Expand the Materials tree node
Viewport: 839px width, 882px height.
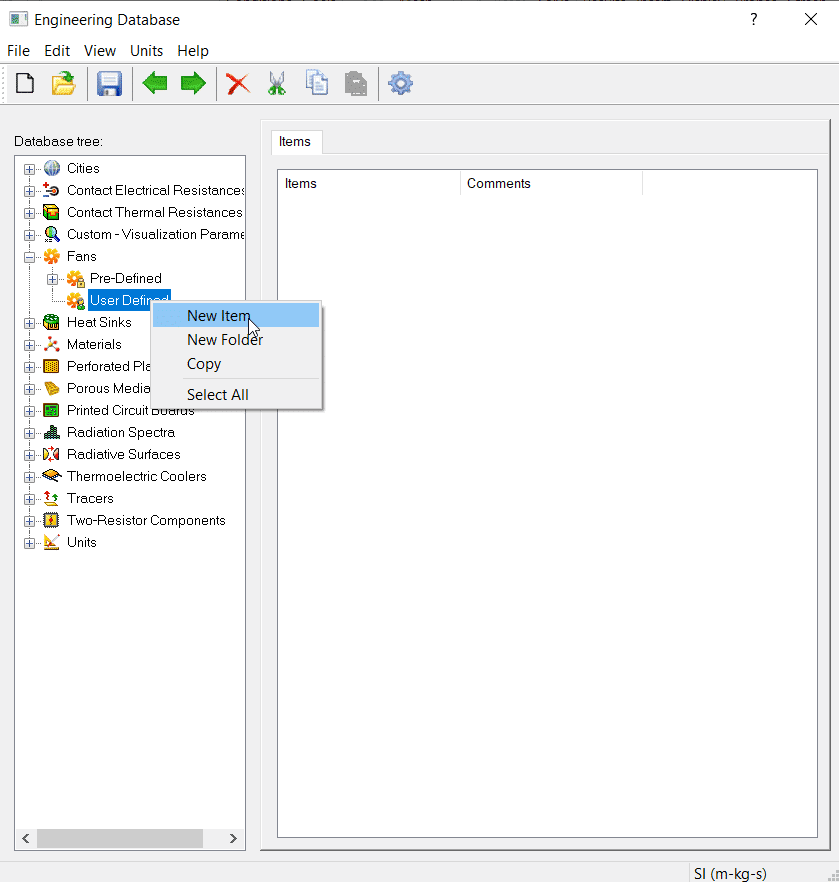coord(29,345)
